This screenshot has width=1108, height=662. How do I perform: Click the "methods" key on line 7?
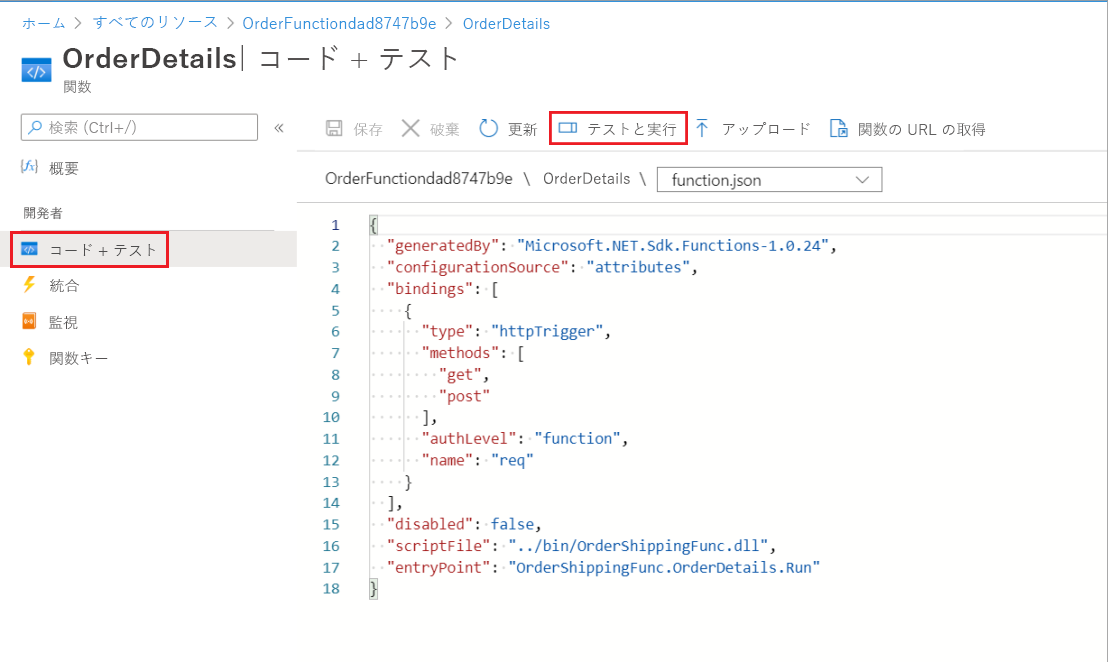coord(460,353)
